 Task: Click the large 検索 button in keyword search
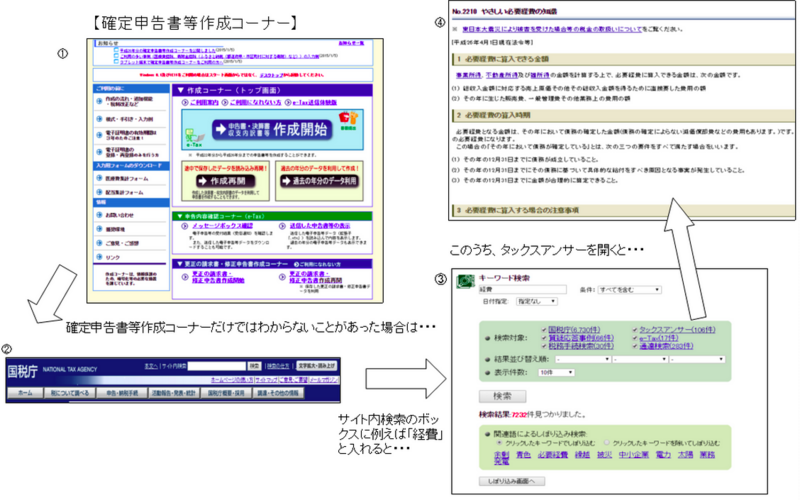pyautogui.click(x=503, y=396)
